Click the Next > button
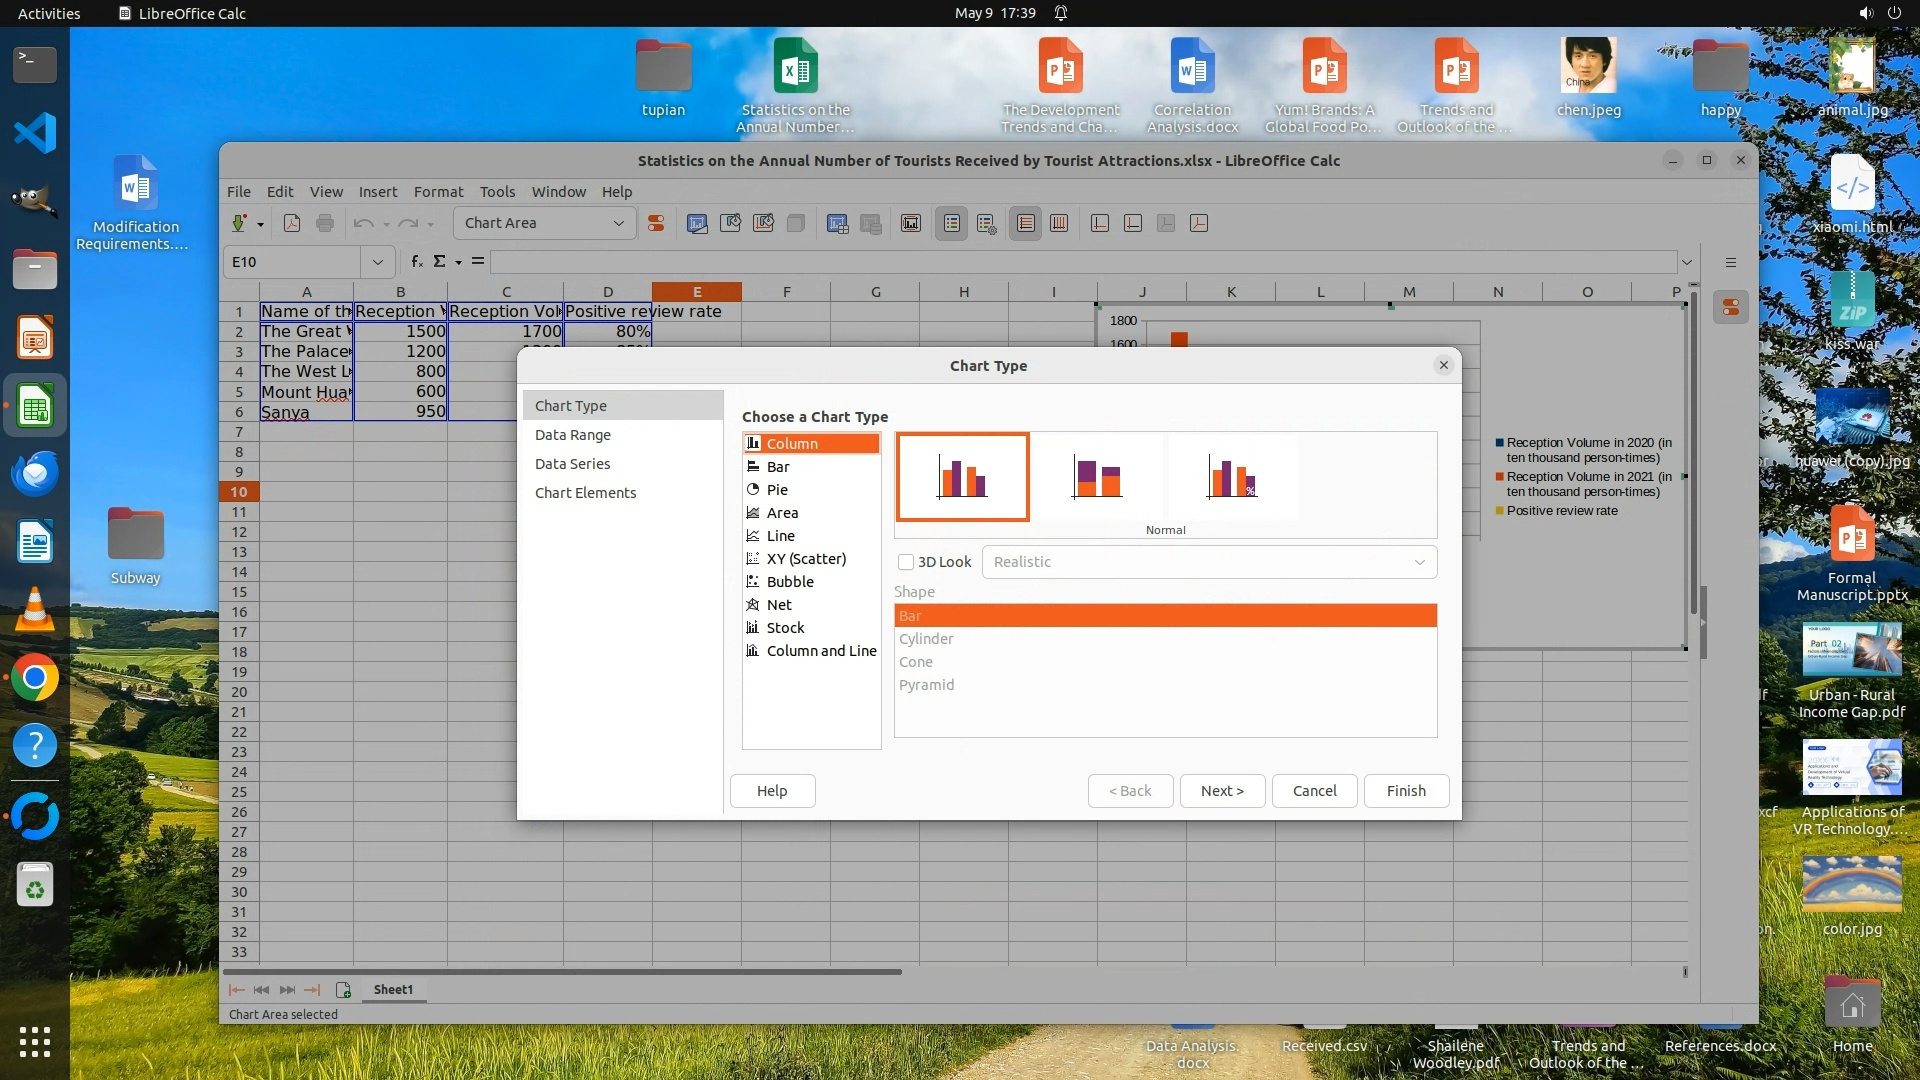1920x1080 pixels. [x=1222, y=791]
